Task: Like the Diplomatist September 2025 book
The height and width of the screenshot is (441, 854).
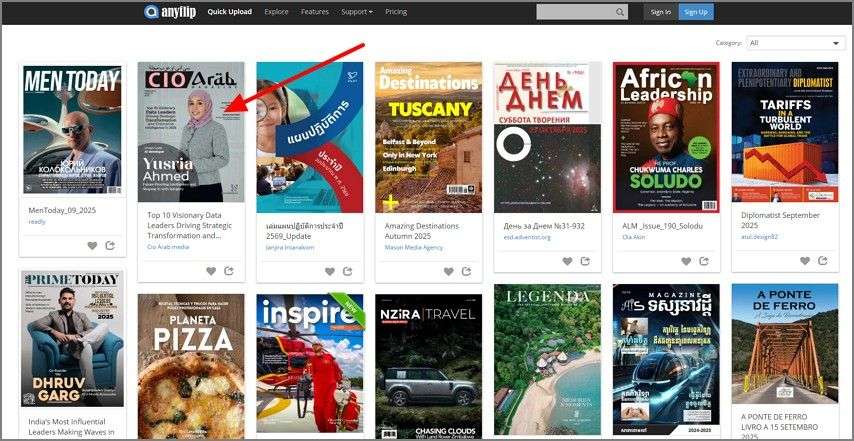Action: [804, 261]
